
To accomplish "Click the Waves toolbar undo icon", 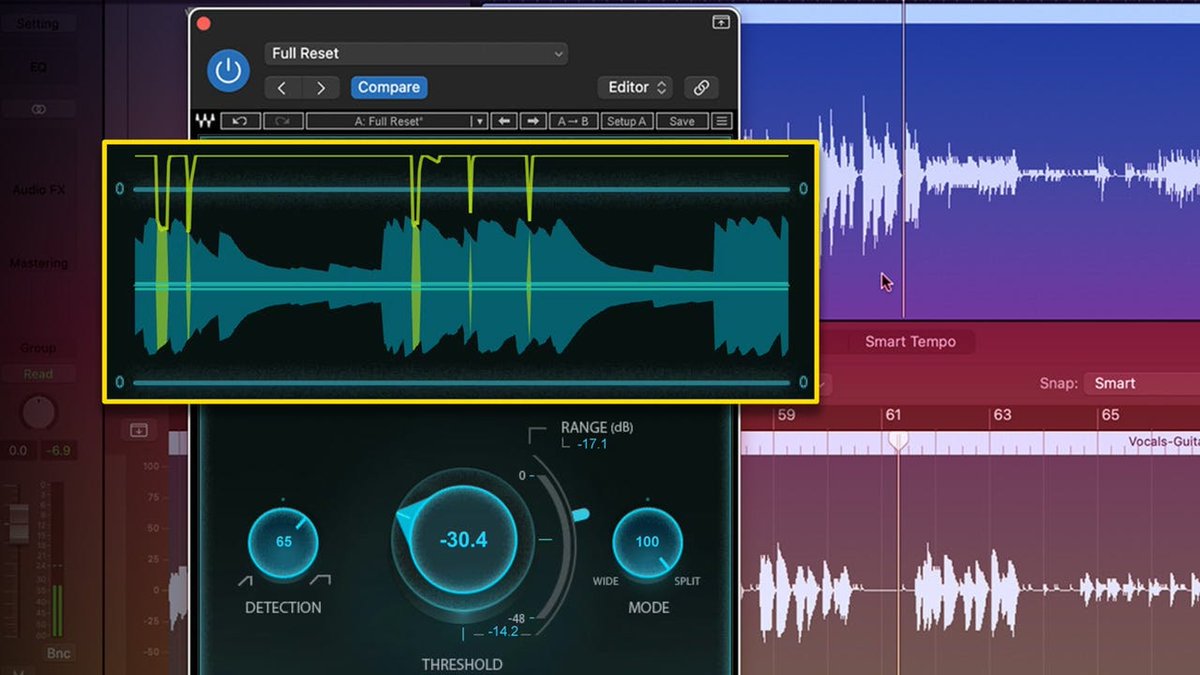I will coord(240,121).
